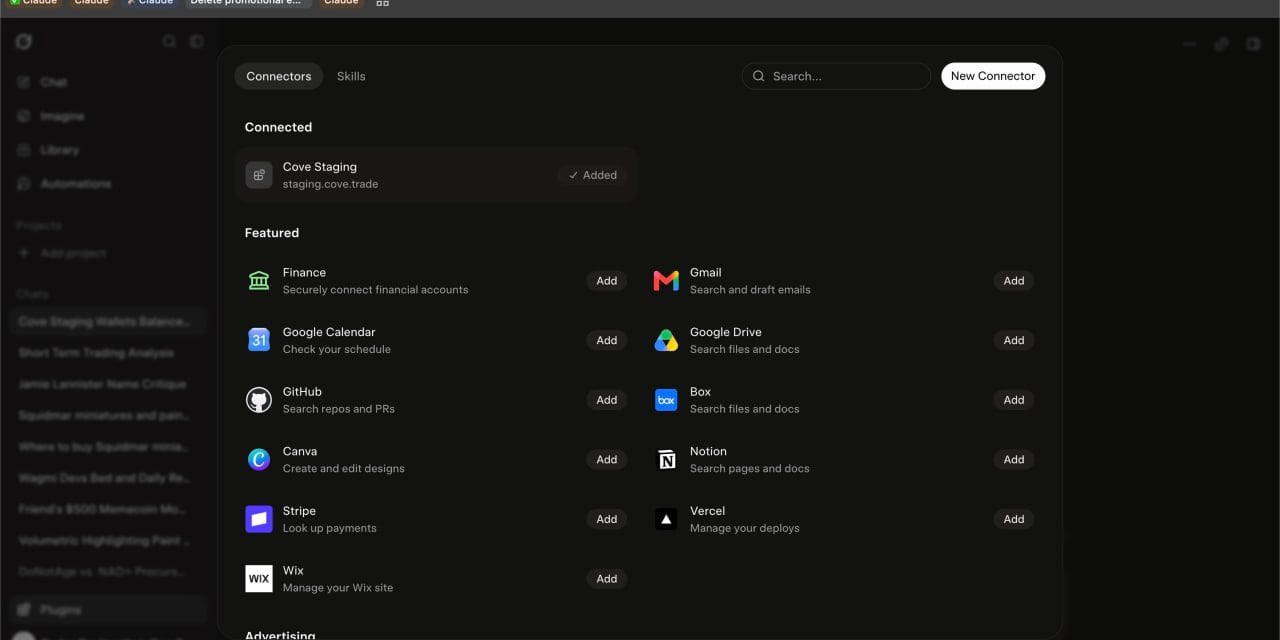Click the 'Manage your deploys' description
The height and width of the screenshot is (640, 1280).
point(745,528)
